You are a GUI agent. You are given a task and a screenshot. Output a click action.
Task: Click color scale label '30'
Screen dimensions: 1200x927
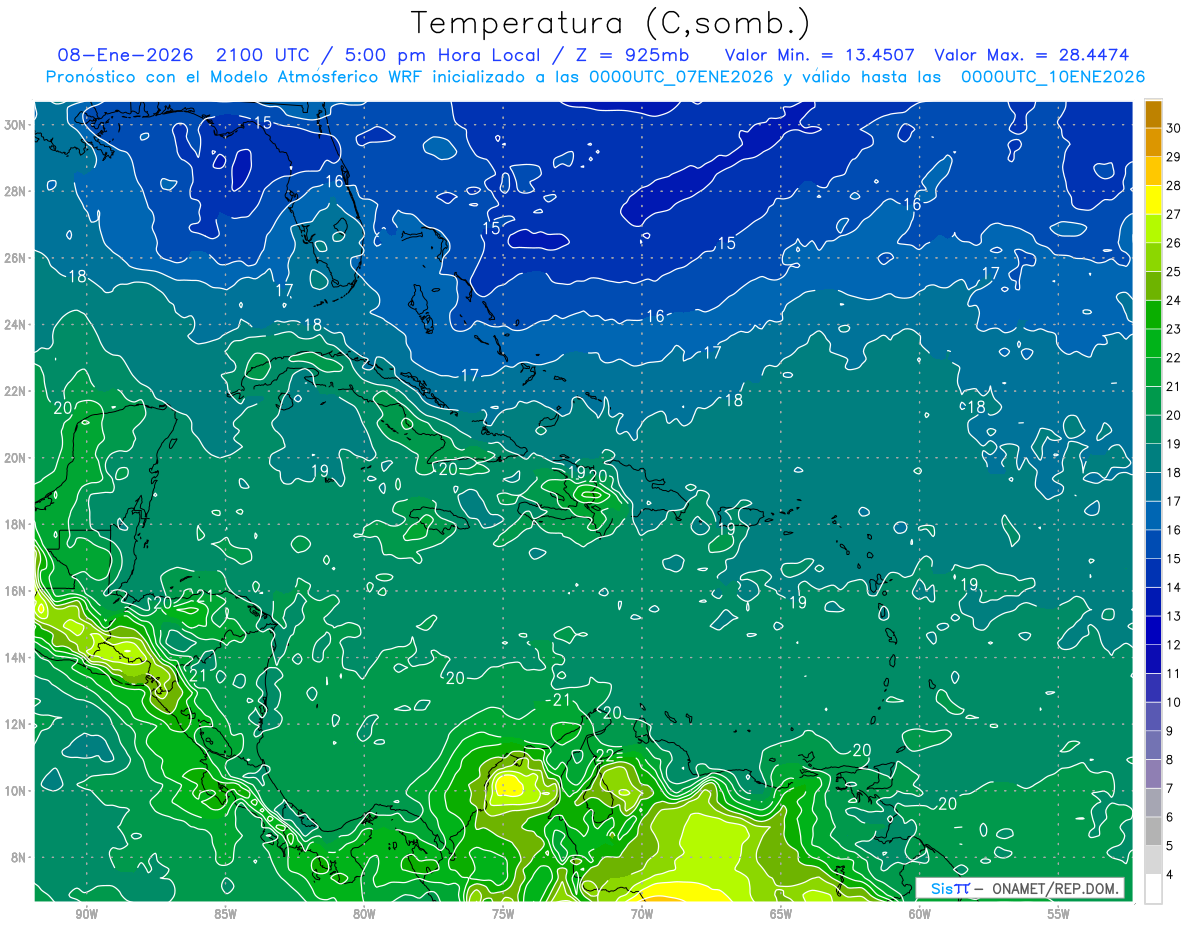click(x=1174, y=128)
